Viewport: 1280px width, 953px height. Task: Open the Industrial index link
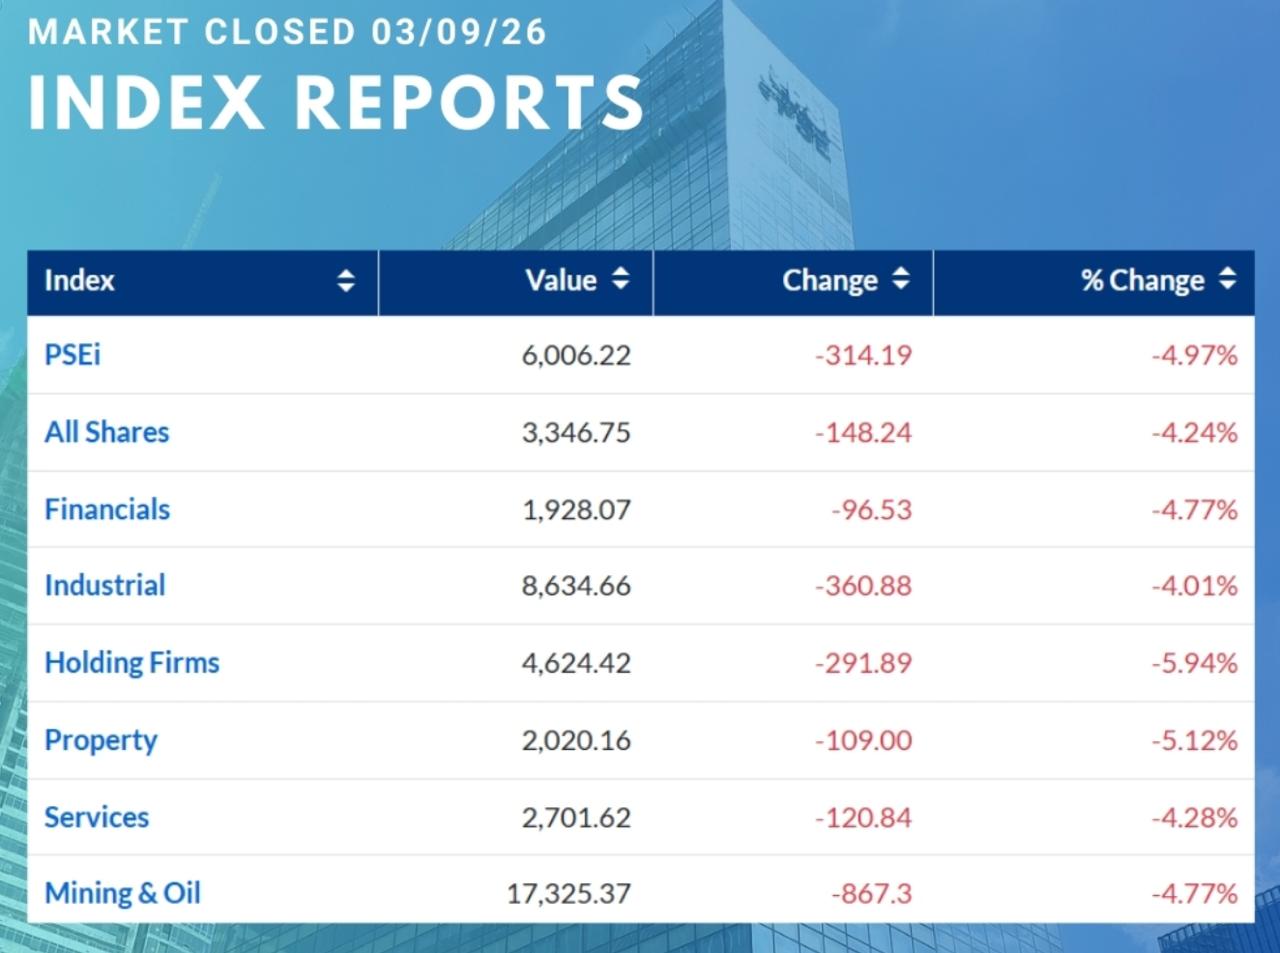click(x=105, y=585)
